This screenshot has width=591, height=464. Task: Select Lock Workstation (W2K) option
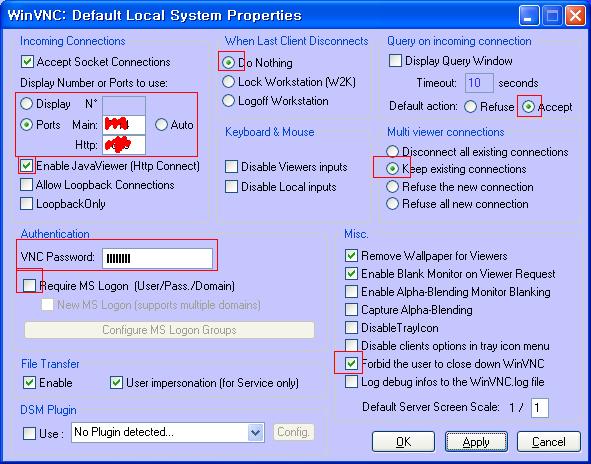click(228, 82)
